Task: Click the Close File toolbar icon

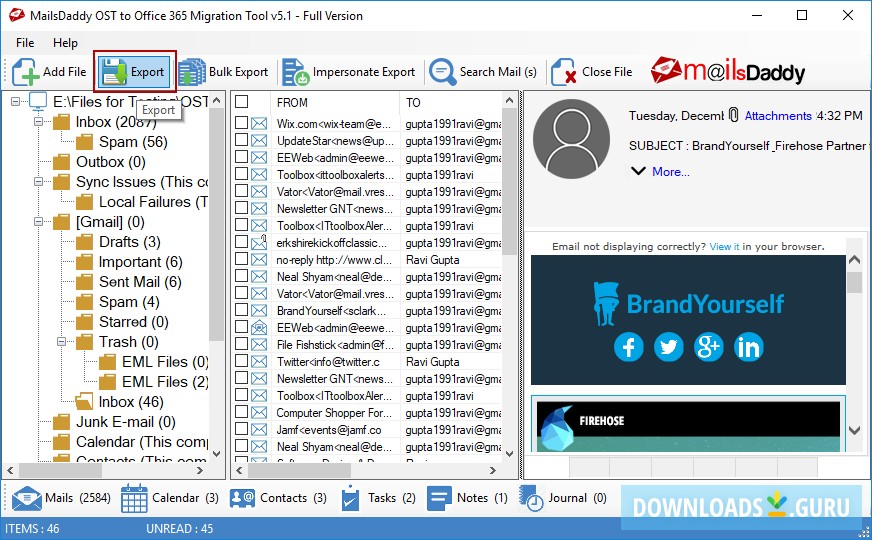Action: [563, 72]
